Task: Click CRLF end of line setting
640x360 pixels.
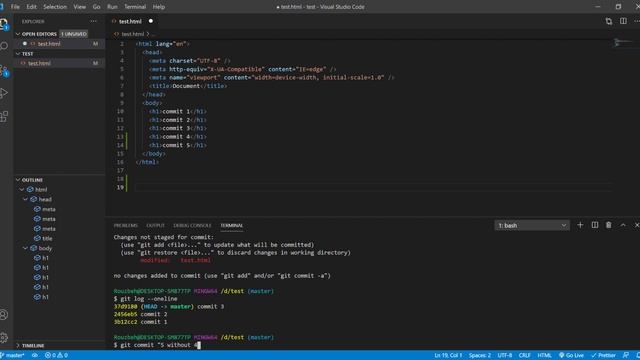Action: tap(524, 356)
